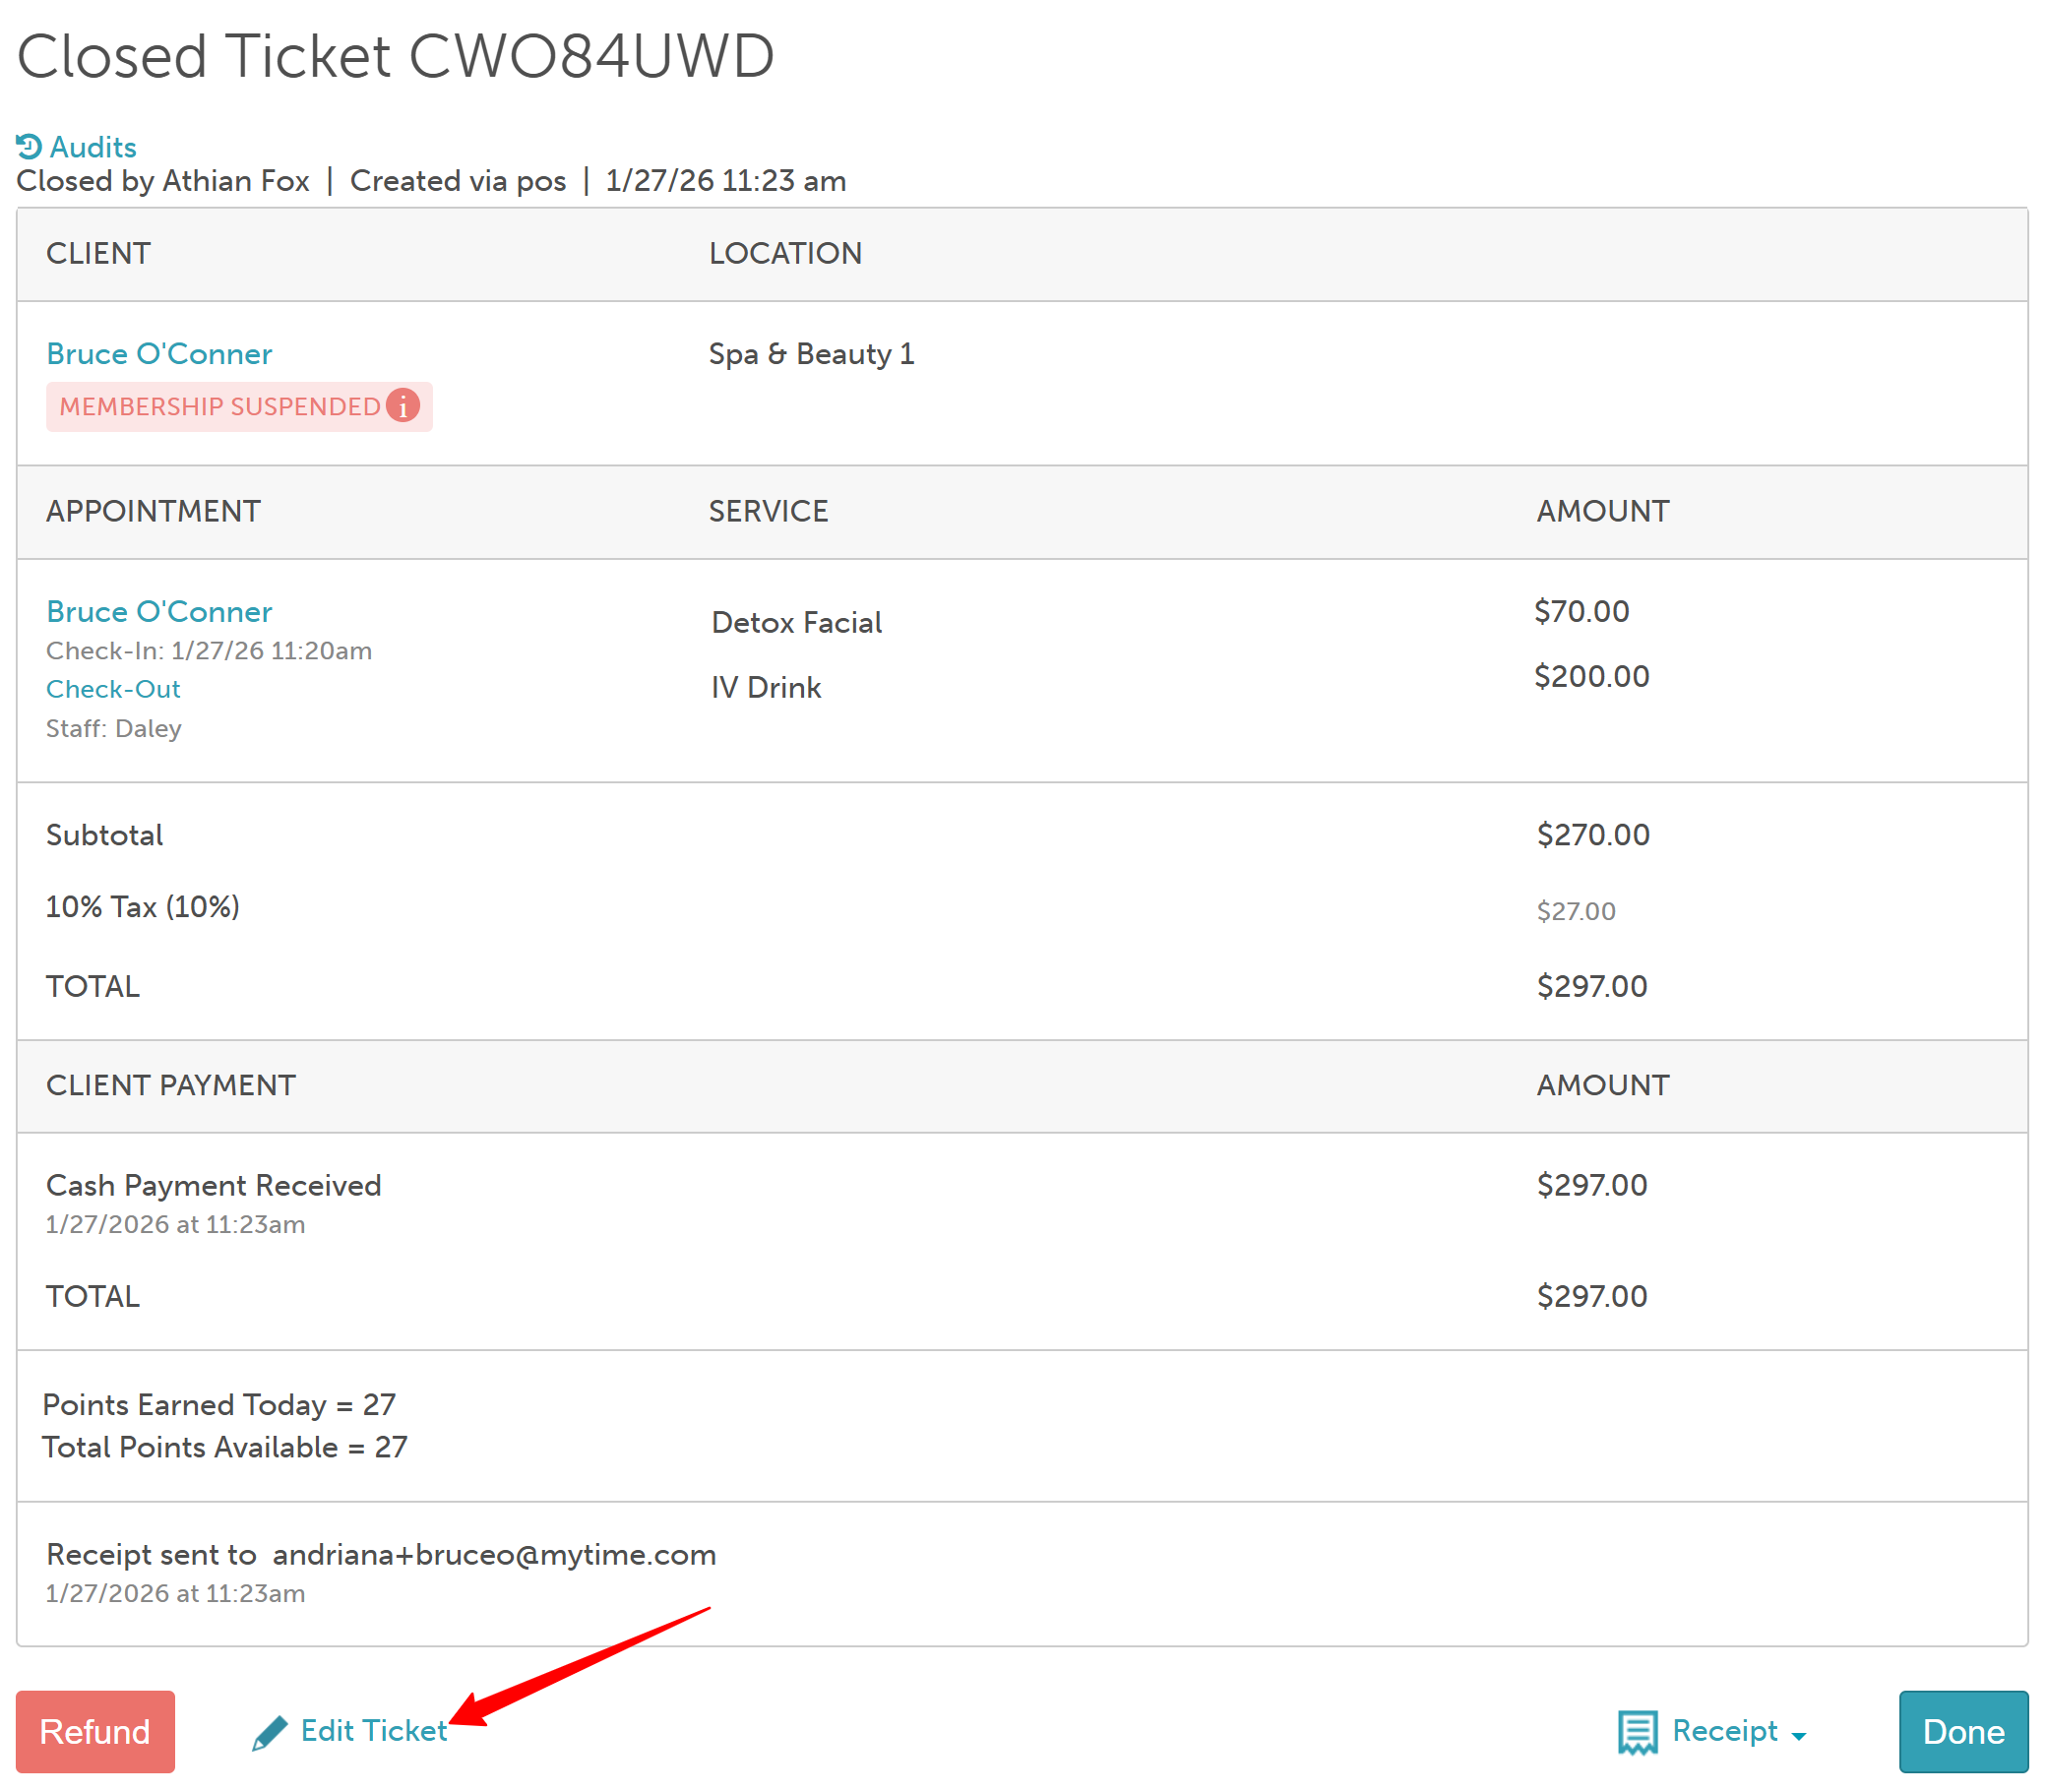Click the red Refund button

pyautogui.click(x=95, y=1731)
